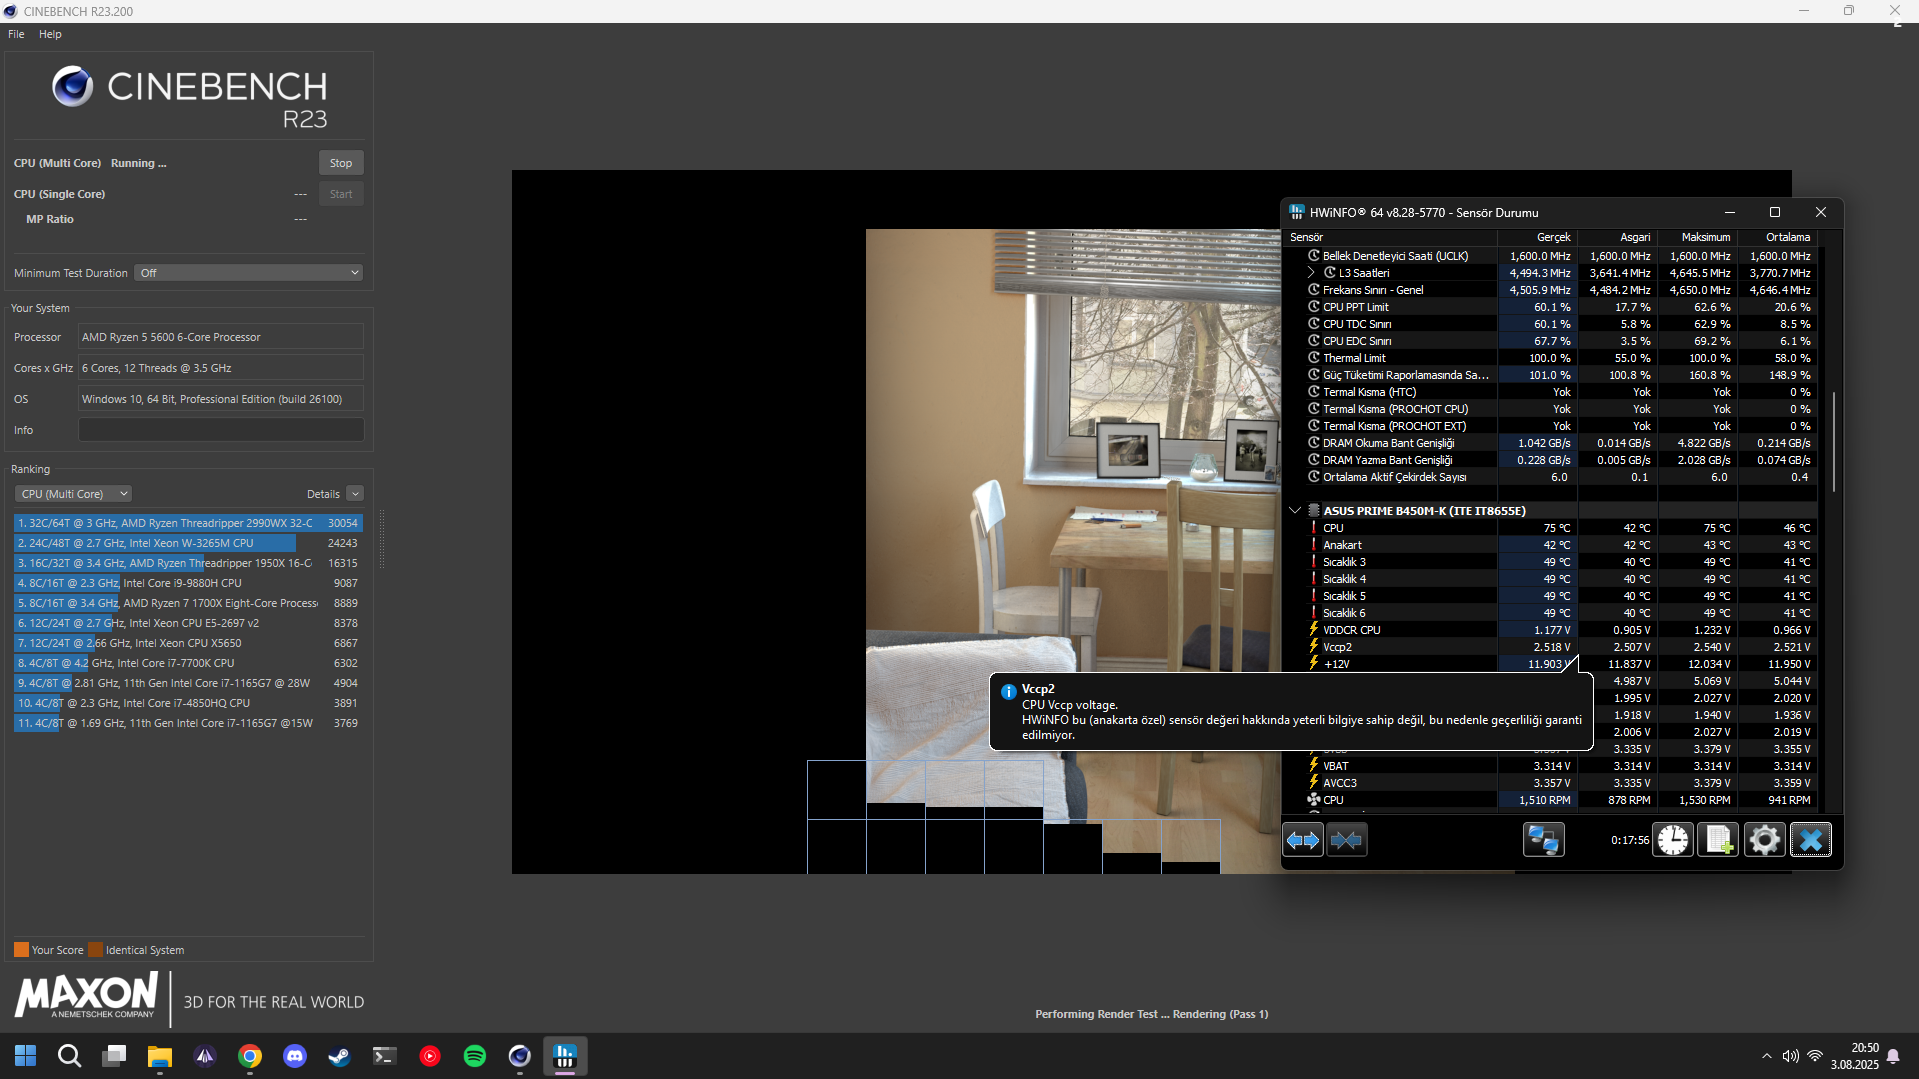Open YouTube Music from the taskbar
This screenshot has width=1919, height=1079.
[x=430, y=1056]
